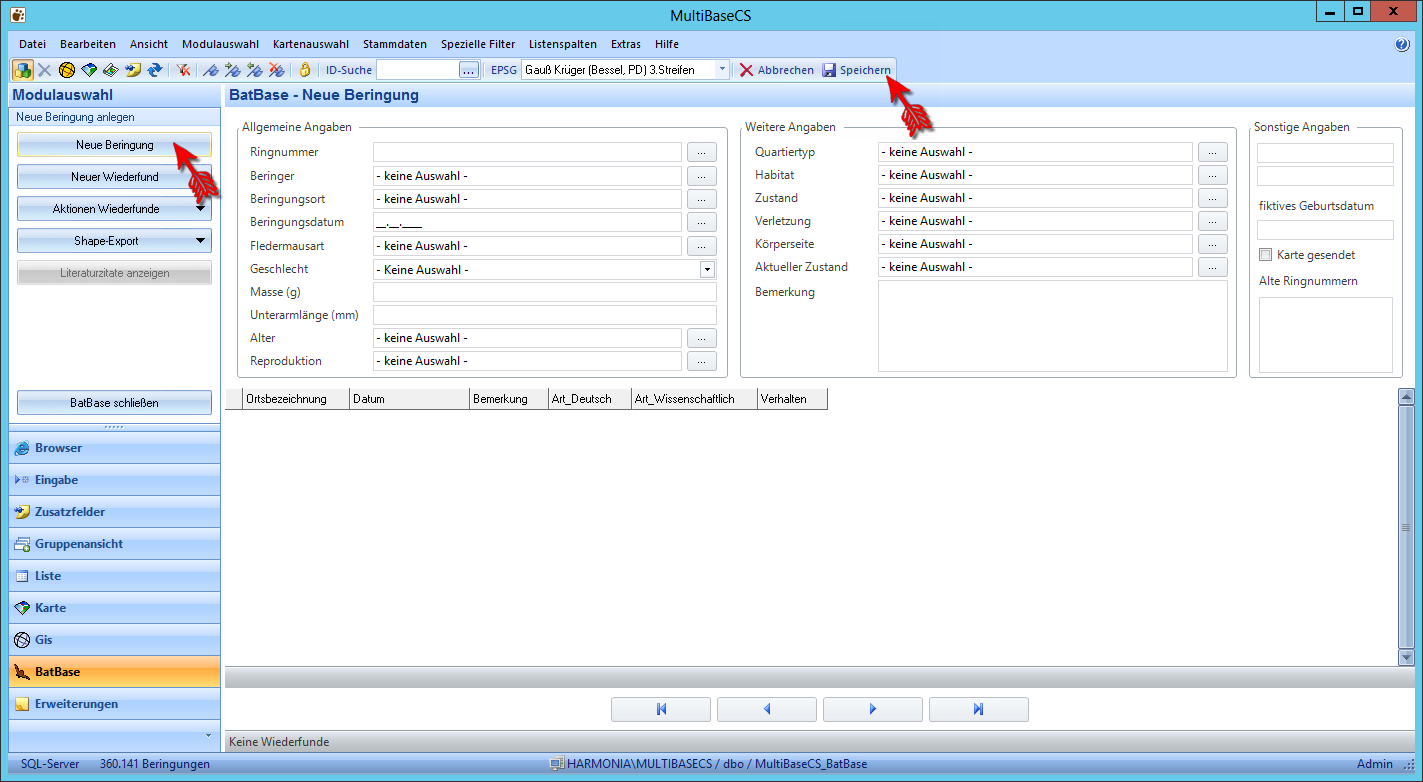Open the ID-Suche ellipsis button

click(x=469, y=70)
